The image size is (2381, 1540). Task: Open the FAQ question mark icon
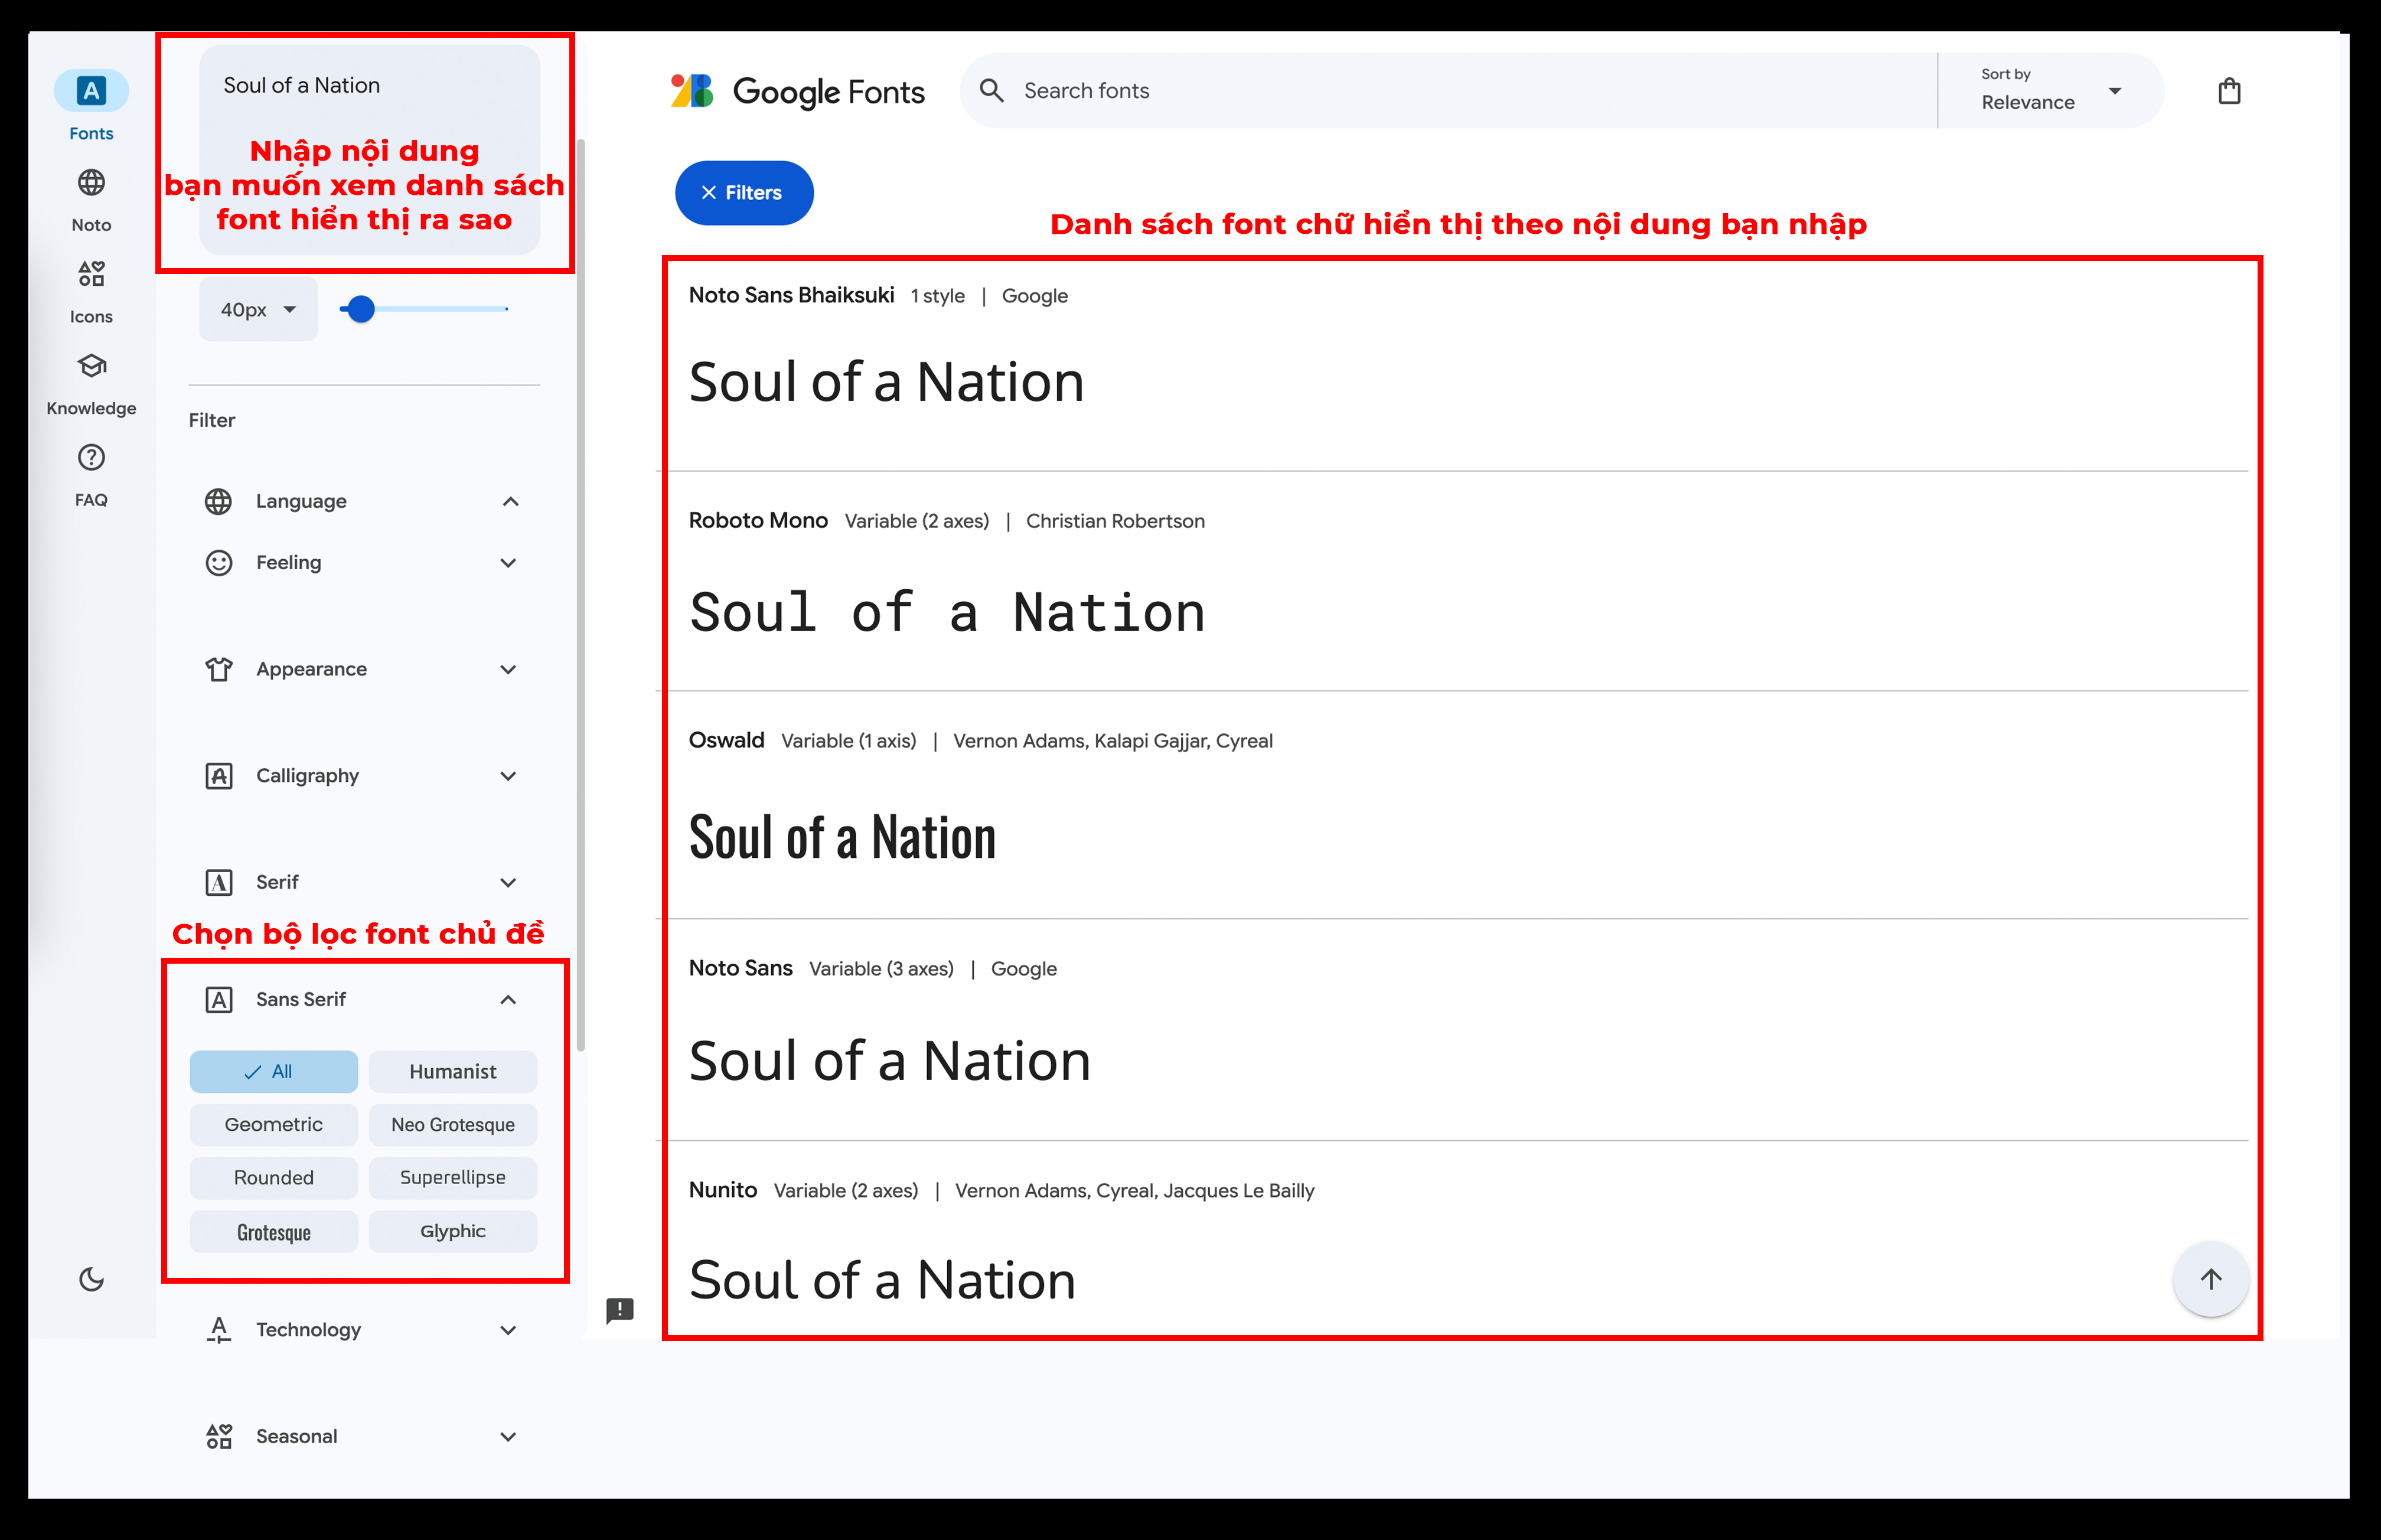click(91, 458)
